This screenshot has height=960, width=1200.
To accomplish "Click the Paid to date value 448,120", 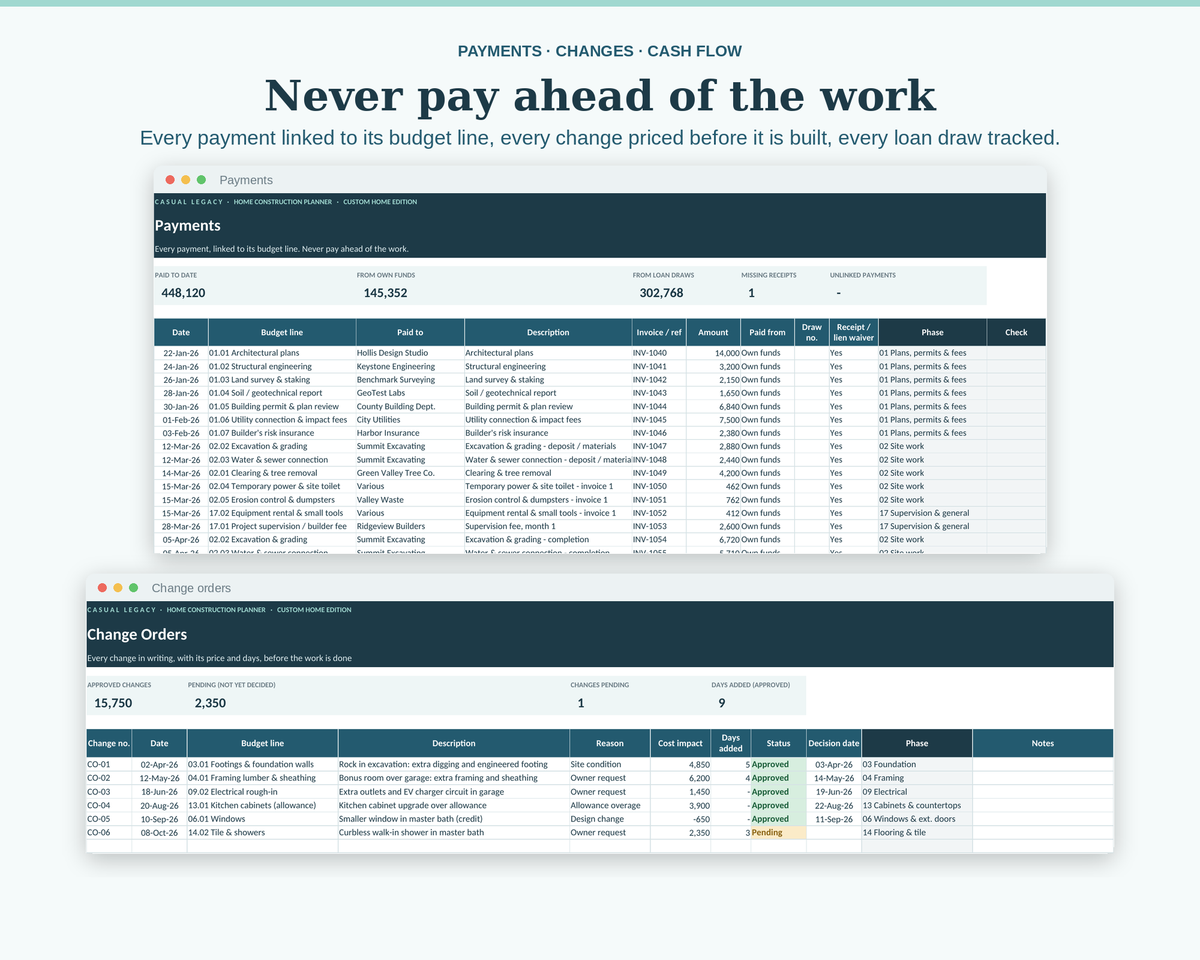I will tap(183, 293).
